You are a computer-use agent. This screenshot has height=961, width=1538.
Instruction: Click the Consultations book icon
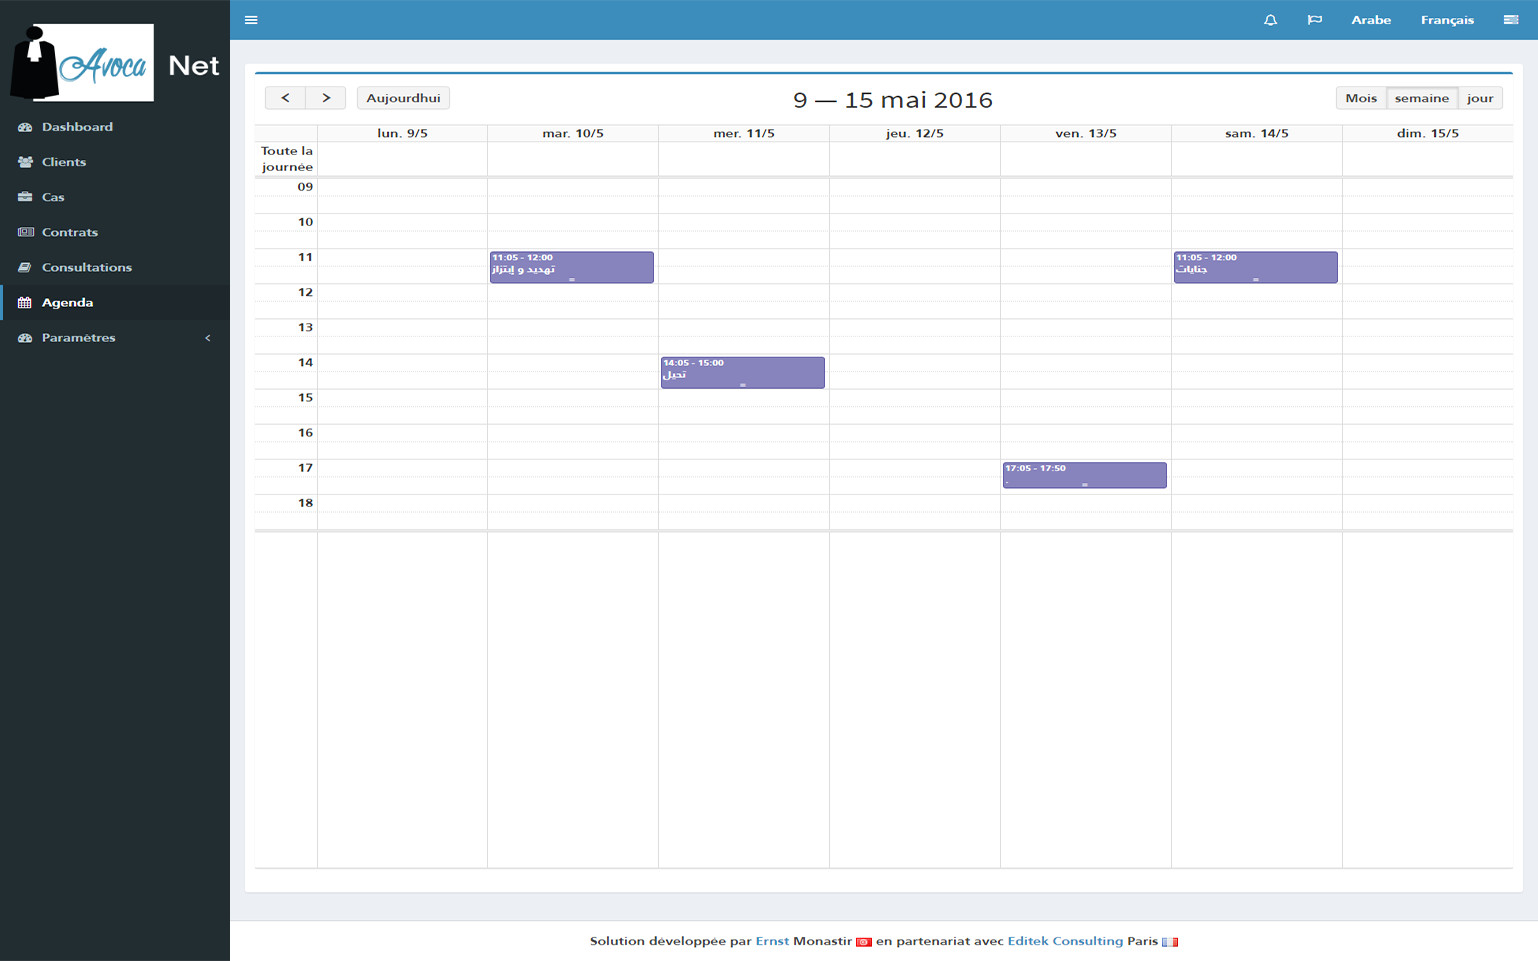coord(25,267)
